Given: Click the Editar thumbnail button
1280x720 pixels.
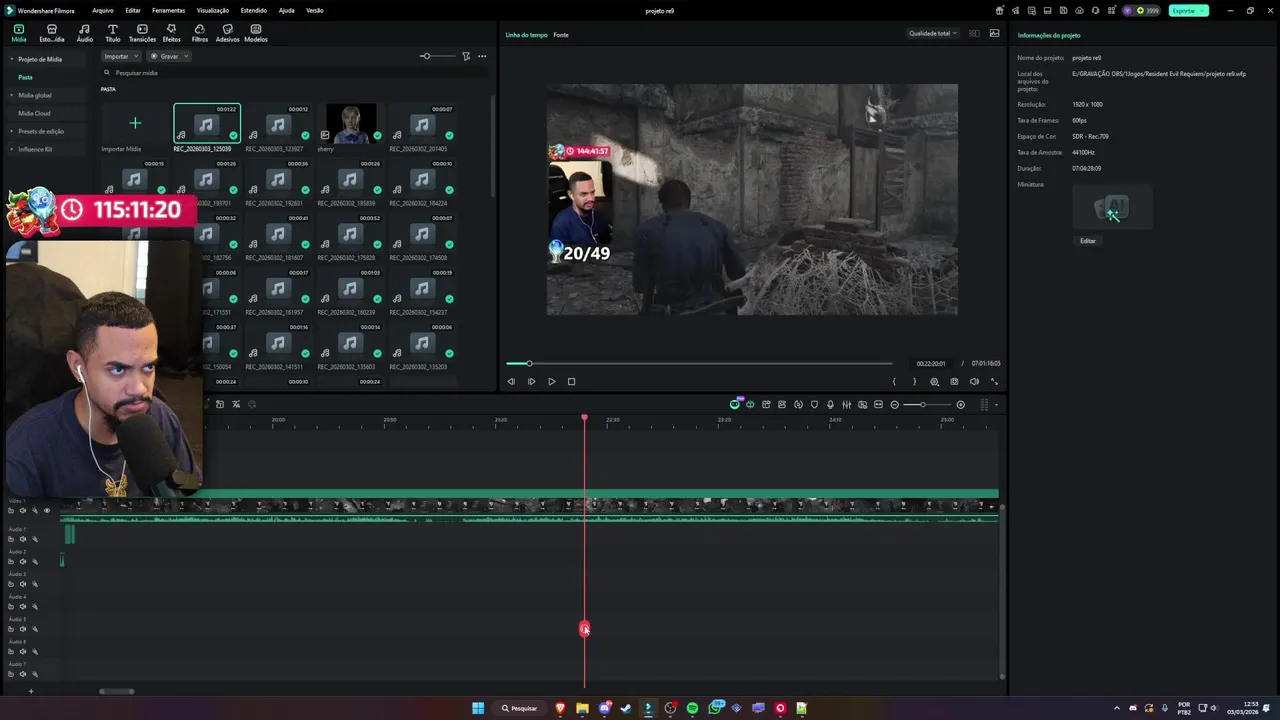Looking at the screenshot, I should (x=1088, y=241).
